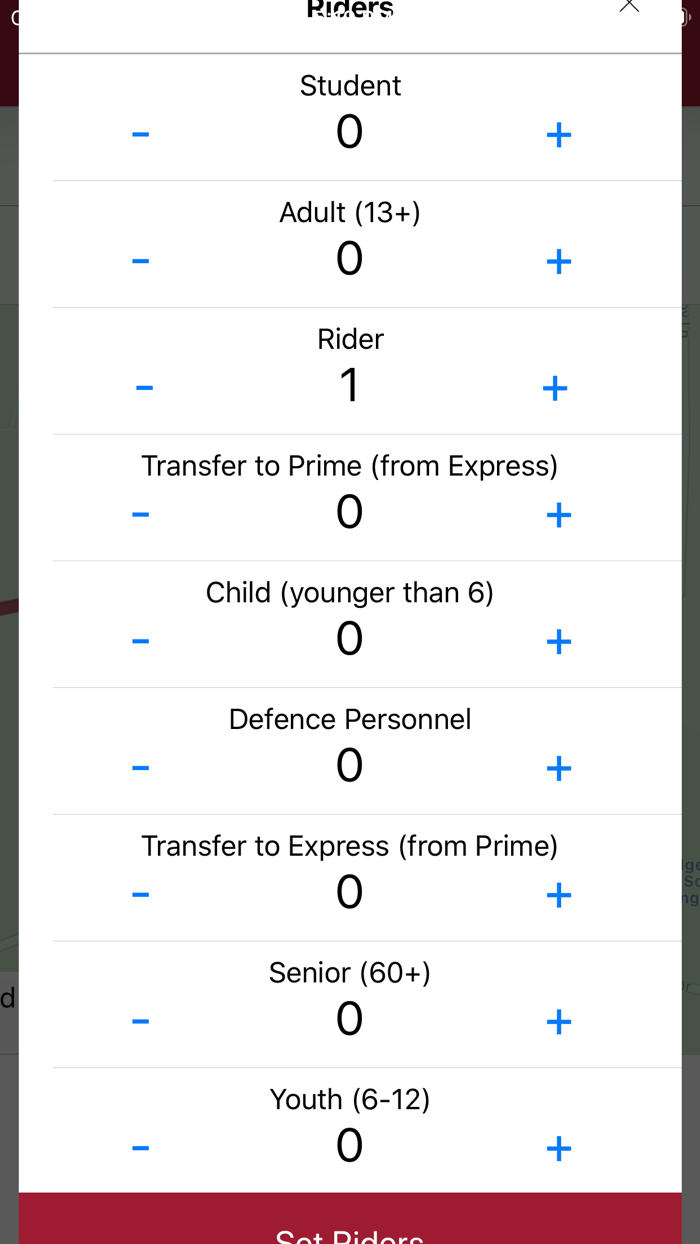Screen dimensions: 700x1244
Task: Decrease the Transfer to Express count
Action: coord(141,894)
